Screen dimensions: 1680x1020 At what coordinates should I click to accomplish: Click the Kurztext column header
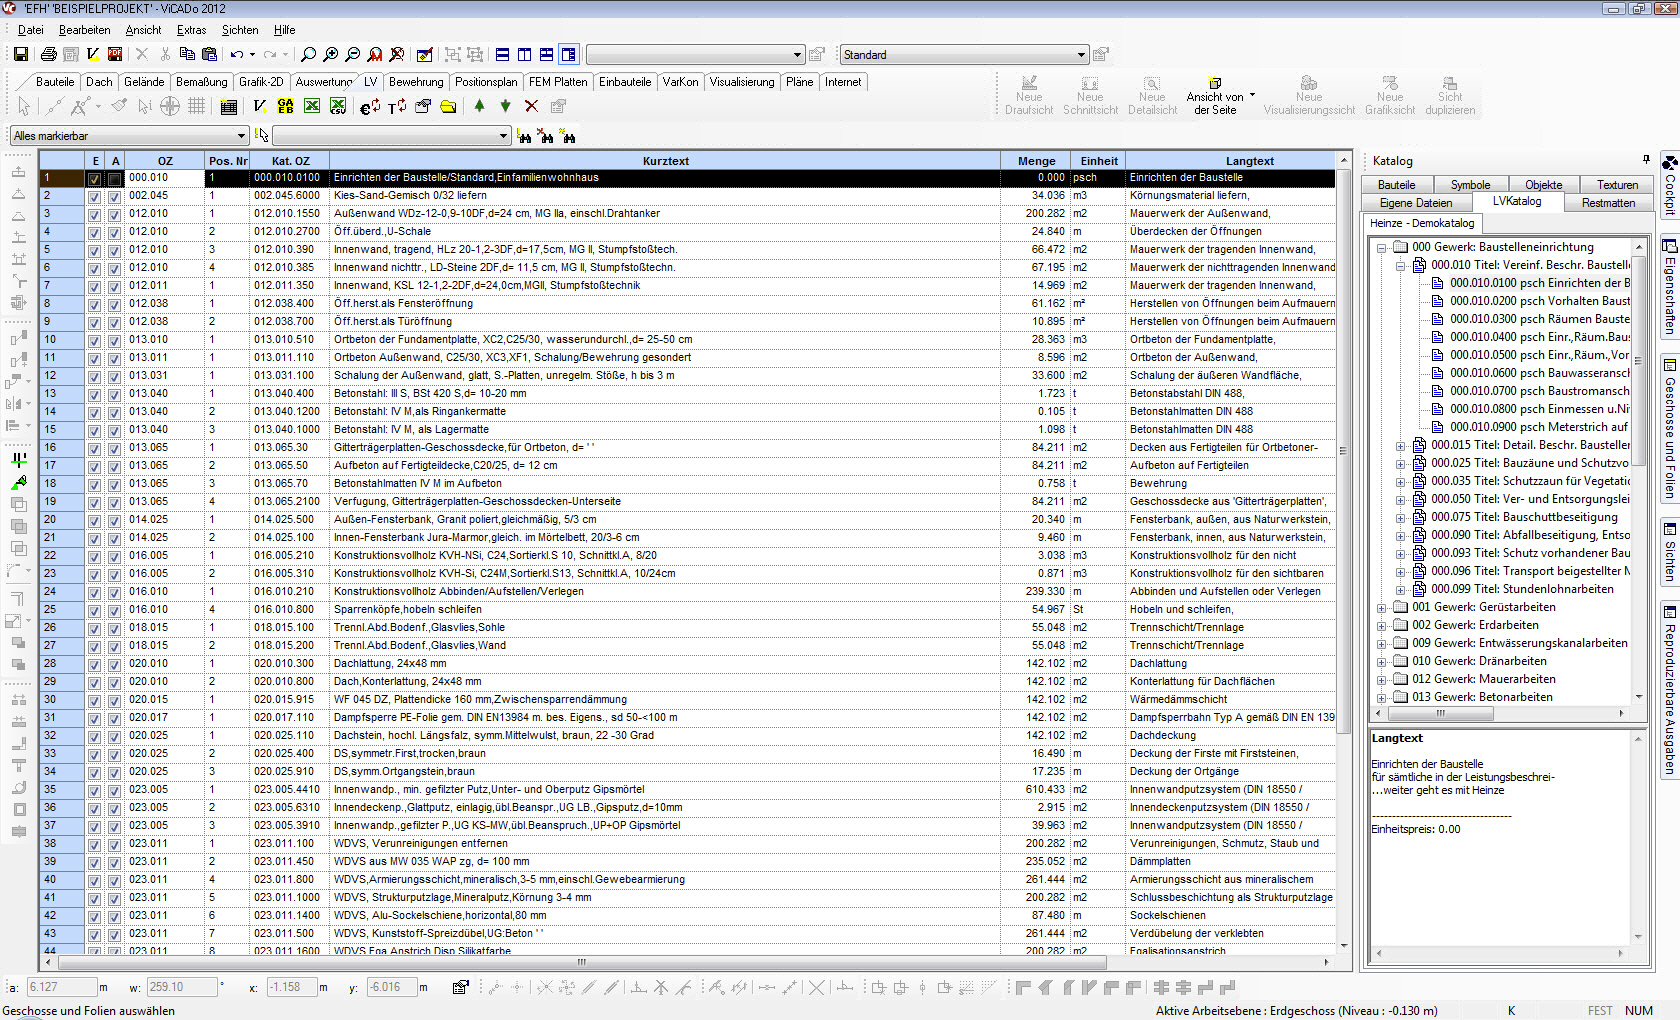[x=665, y=161]
